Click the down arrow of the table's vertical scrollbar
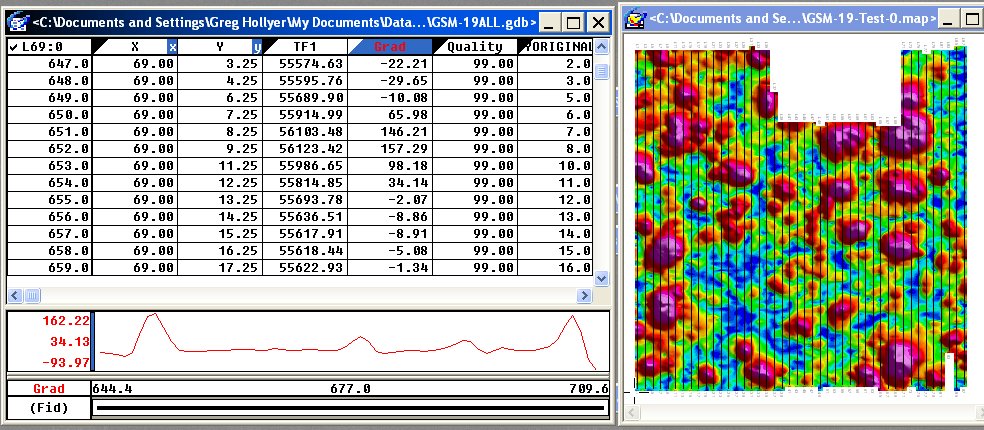 602,279
